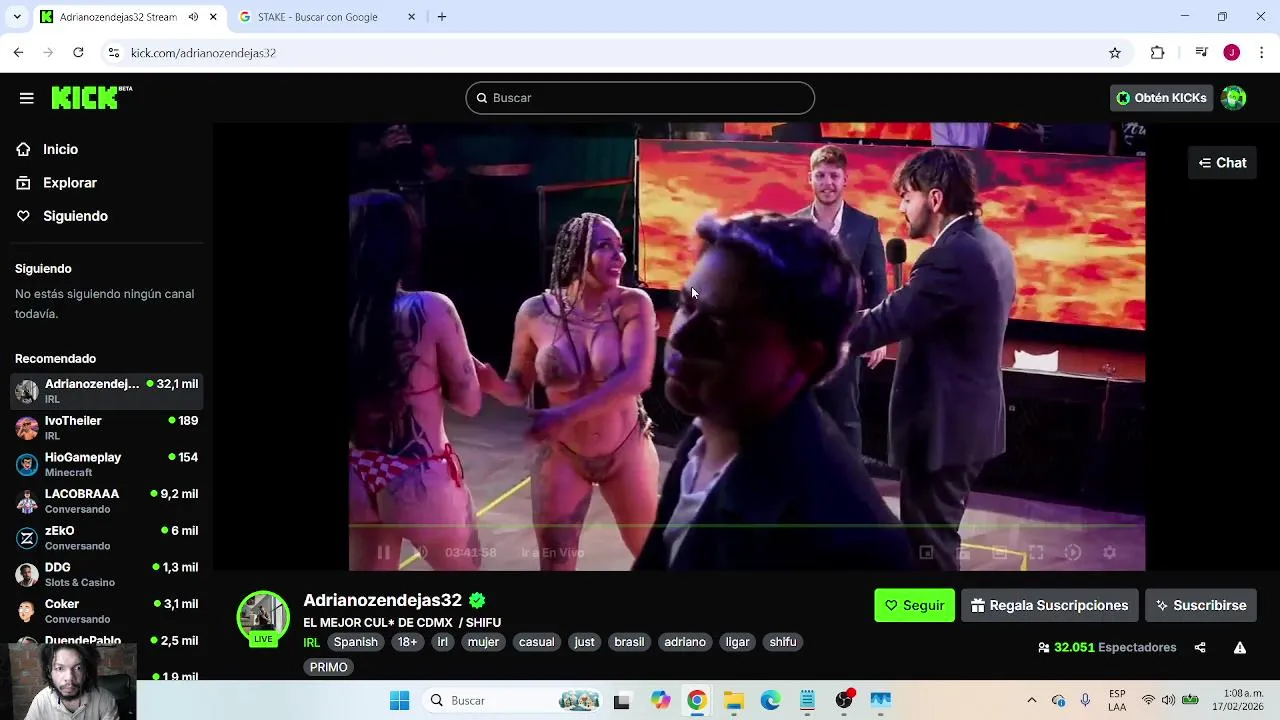Open the Chrome profile J avatar

tap(1232, 53)
